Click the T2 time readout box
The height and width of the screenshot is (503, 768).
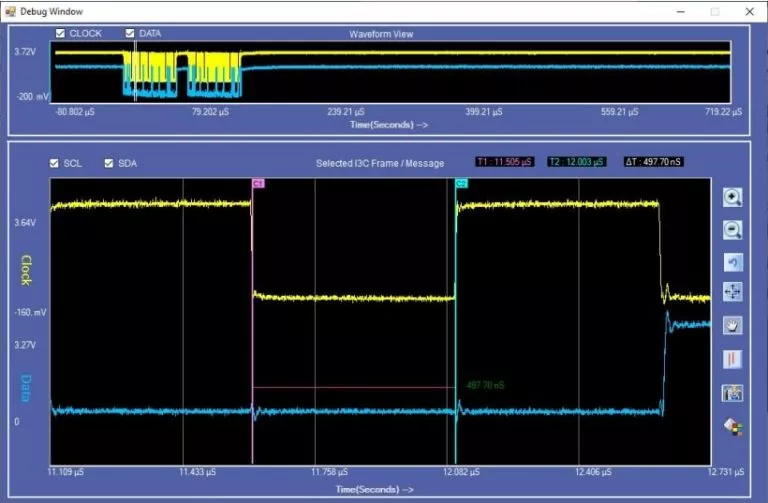[x=576, y=162]
